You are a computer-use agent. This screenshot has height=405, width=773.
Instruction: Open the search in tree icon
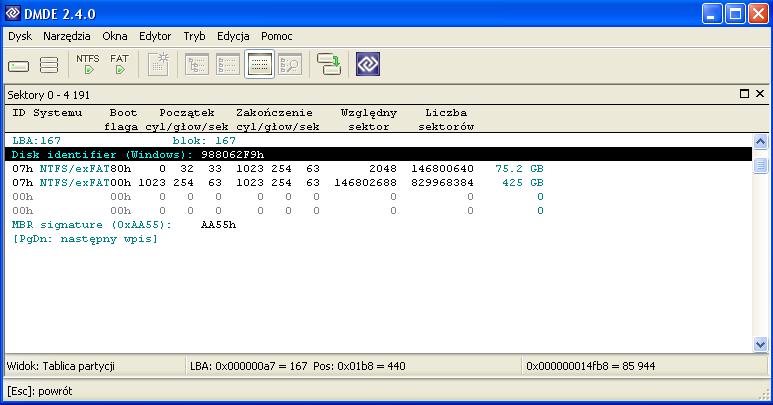pos(290,65)
